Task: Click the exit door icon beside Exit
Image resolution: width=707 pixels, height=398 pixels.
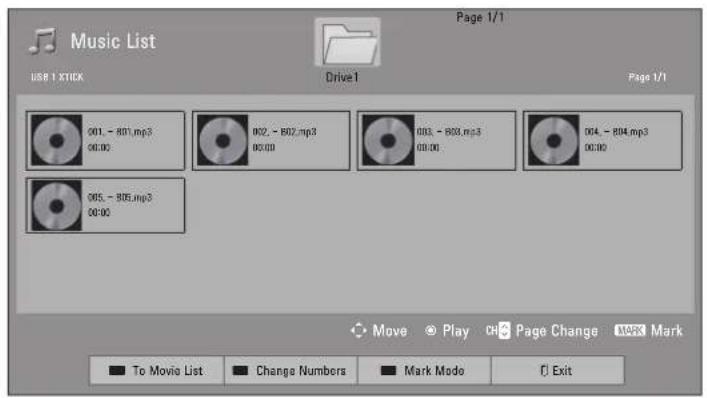Action: pos(544,371)
